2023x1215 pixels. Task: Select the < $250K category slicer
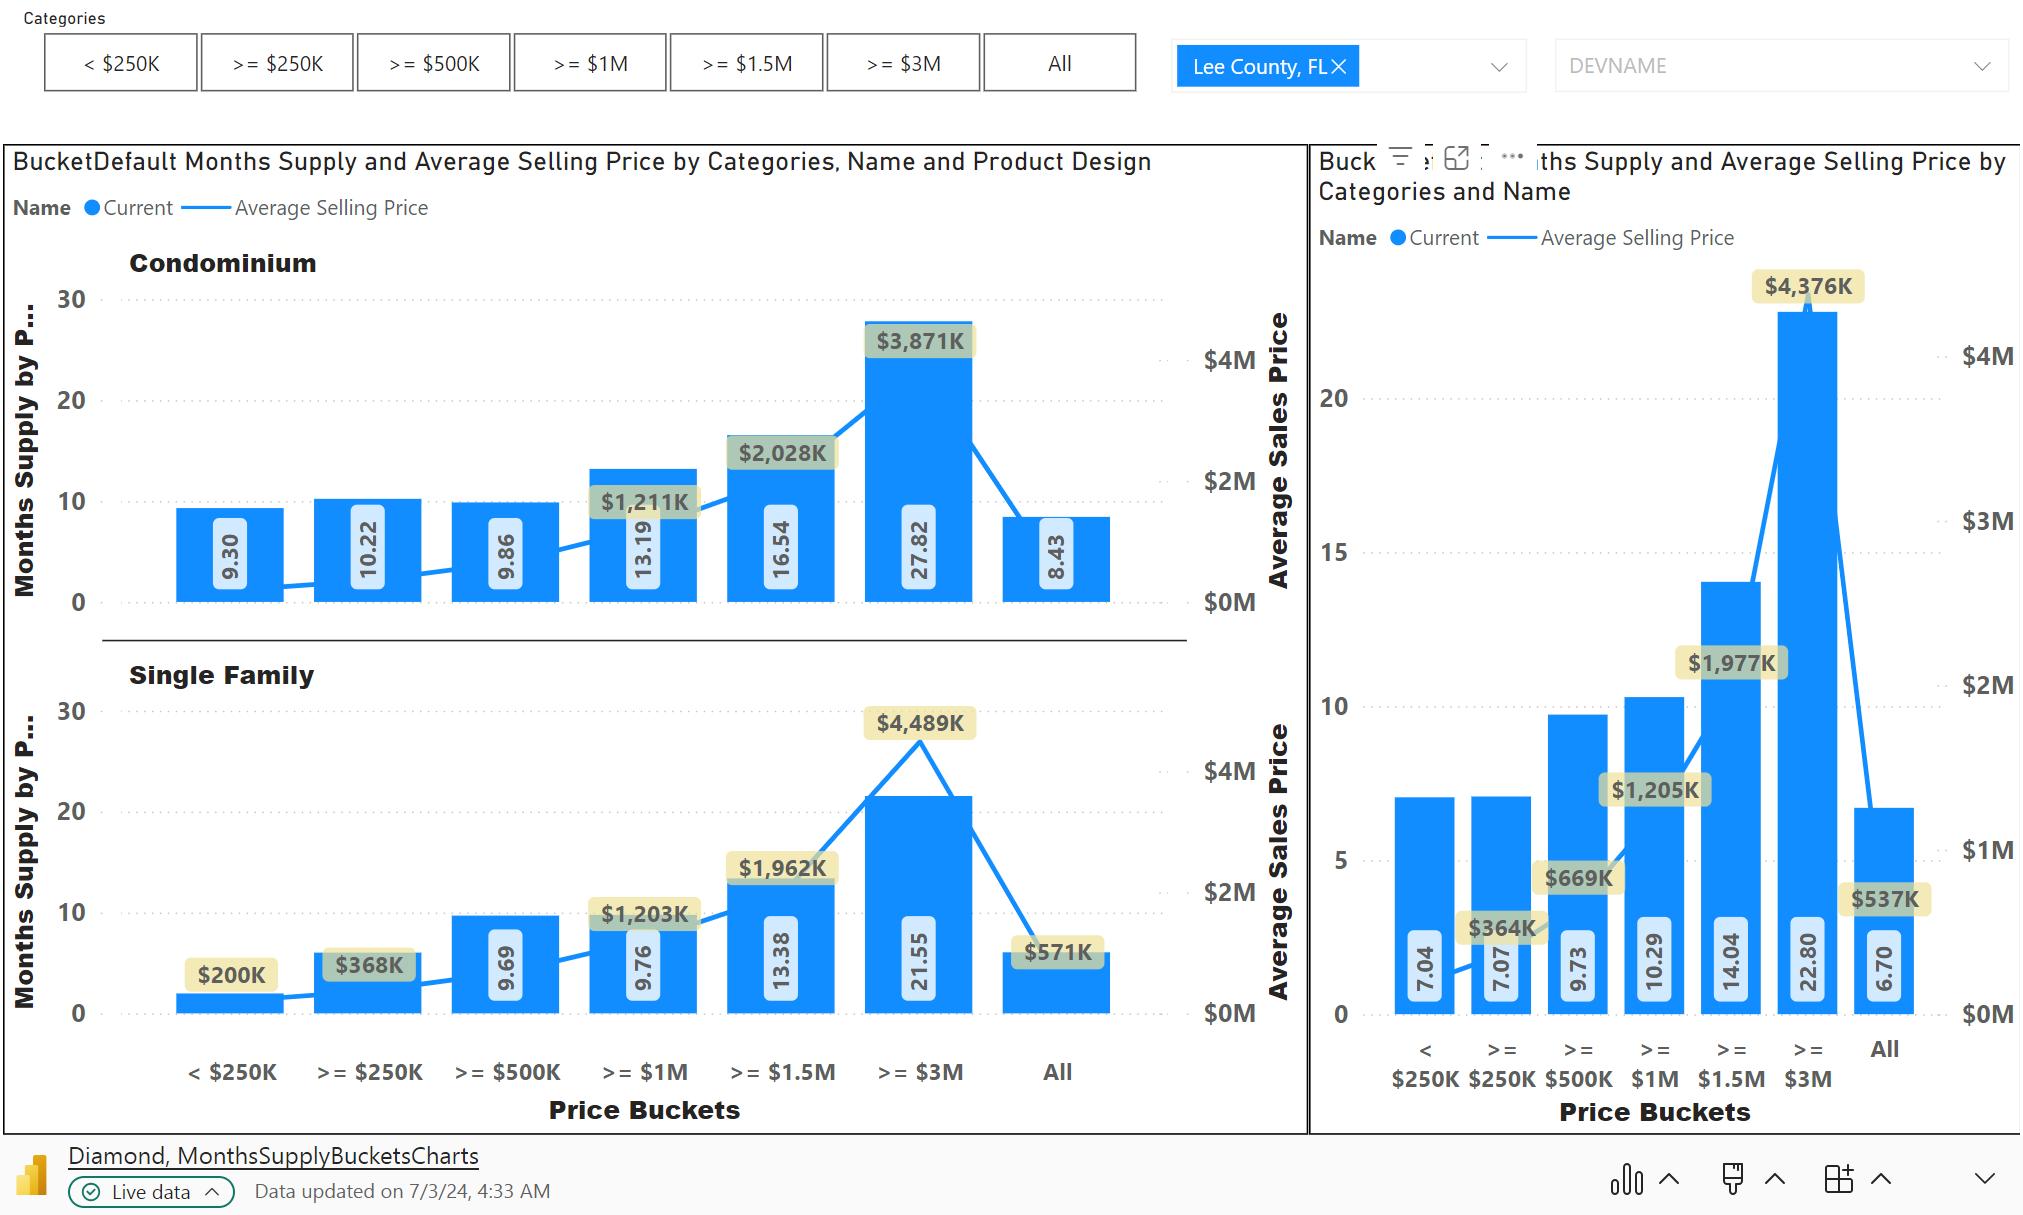click(x=121, y=63)
